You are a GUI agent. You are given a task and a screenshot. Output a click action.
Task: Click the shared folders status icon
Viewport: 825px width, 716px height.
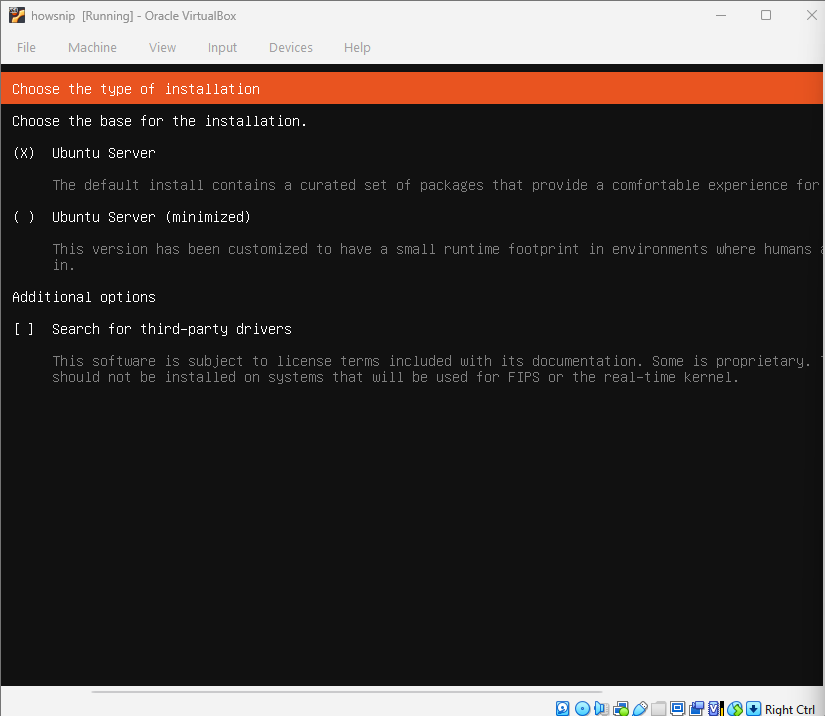(658, 709)
